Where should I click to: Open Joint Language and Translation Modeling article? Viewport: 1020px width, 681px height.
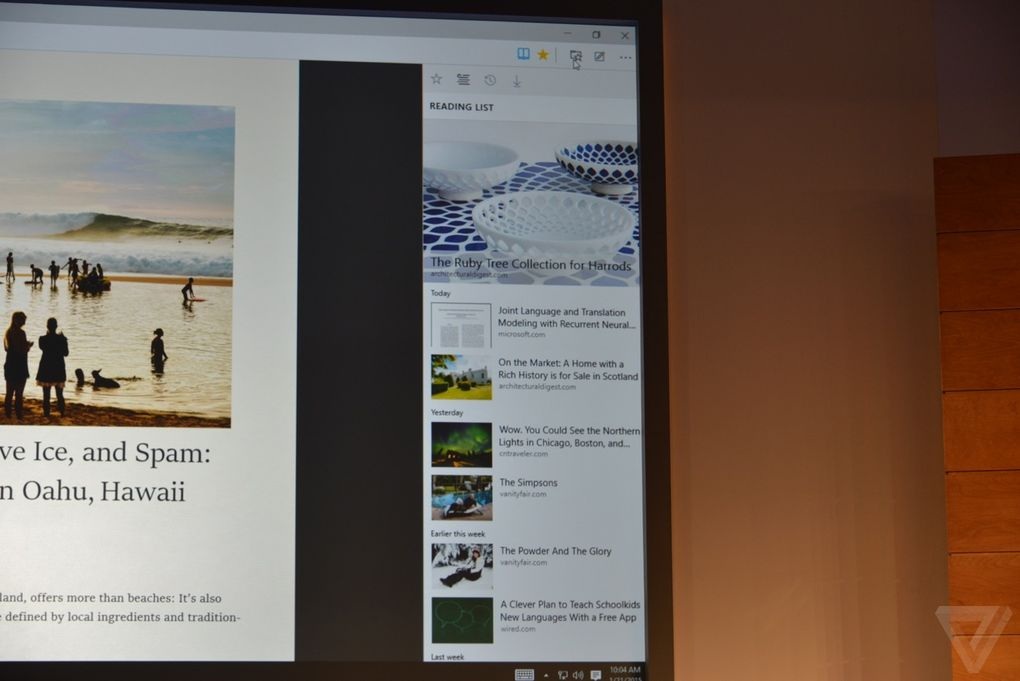tap(566, 318)
